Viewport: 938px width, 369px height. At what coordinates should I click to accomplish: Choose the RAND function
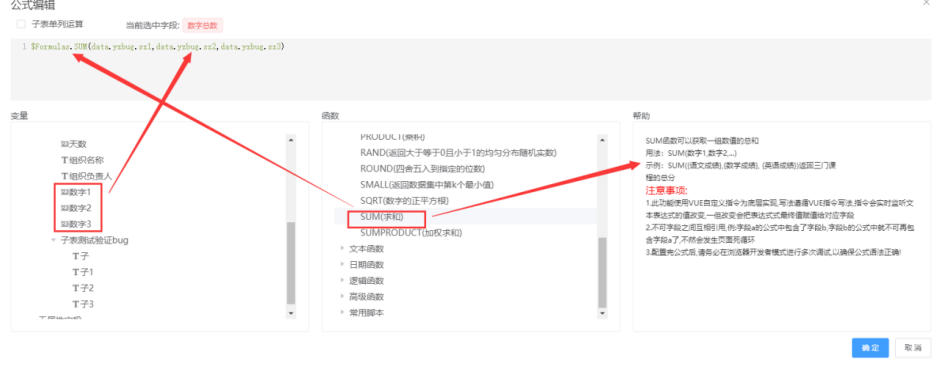458,153
